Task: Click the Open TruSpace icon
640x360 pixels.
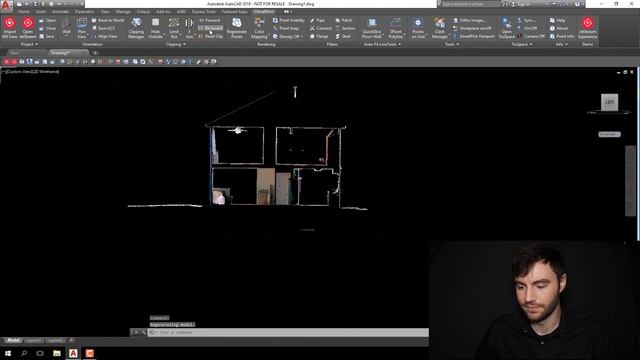Action: tap(506, 28)
